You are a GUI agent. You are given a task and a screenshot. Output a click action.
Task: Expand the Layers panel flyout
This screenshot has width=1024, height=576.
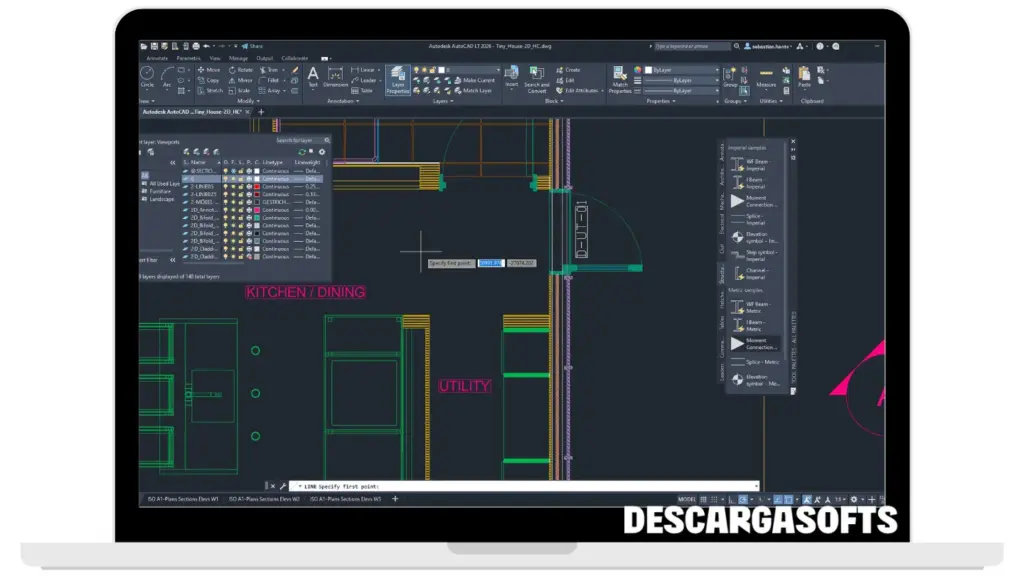point(443,101)
